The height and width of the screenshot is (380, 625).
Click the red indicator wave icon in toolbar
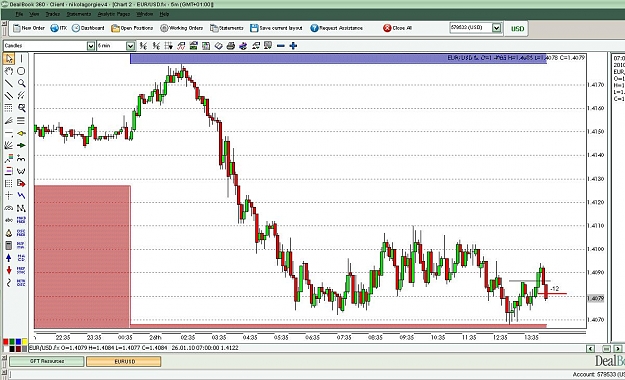tap(181, 46)
